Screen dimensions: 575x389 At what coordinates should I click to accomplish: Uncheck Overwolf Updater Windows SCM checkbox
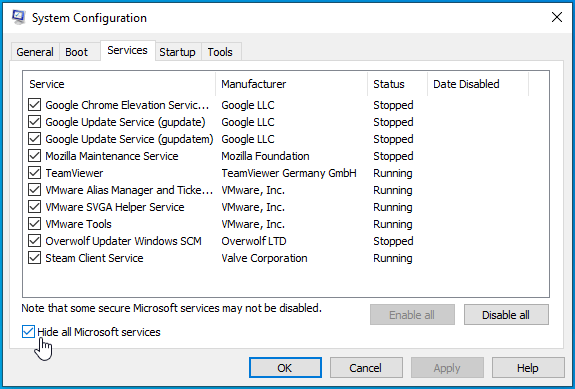[34, 241]
